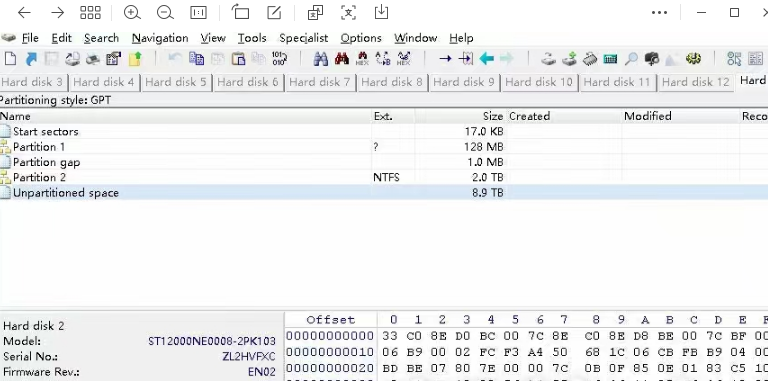The width and height of the screenshot is (768, 381).
Task: Open the Edit menu
Action: [62, 38]
